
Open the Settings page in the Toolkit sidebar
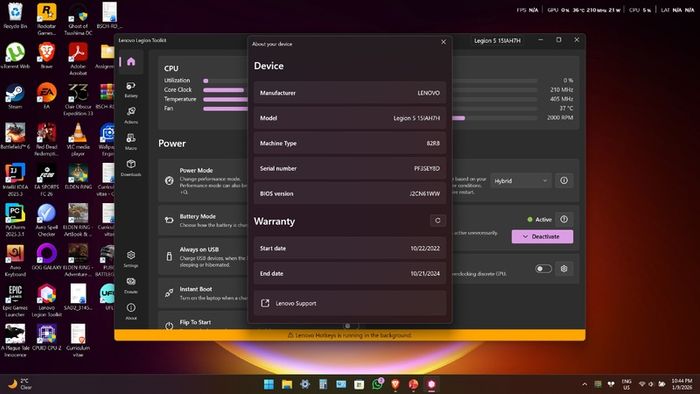click(131, 259)
